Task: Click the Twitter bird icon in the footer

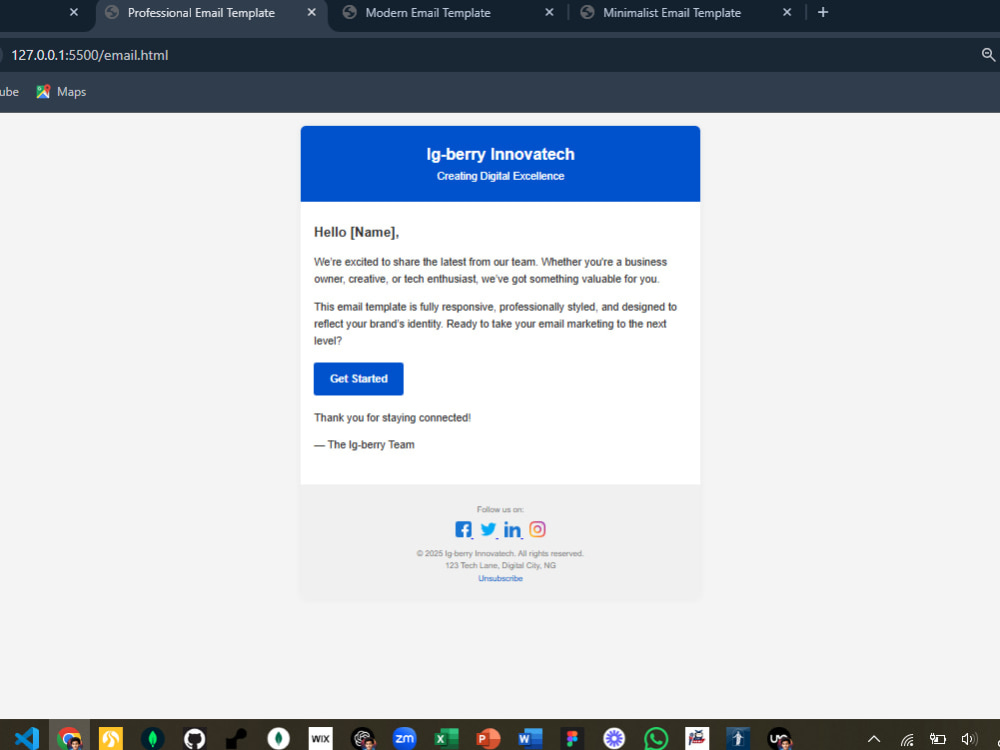Action: (488, 529)
